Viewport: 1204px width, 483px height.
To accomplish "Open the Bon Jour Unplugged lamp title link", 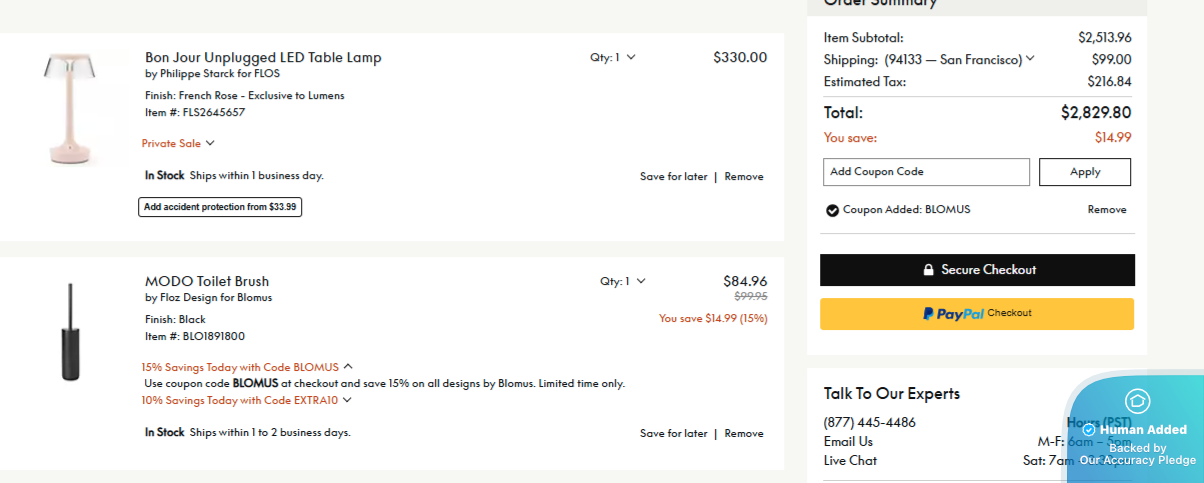I will pos(263,58).
